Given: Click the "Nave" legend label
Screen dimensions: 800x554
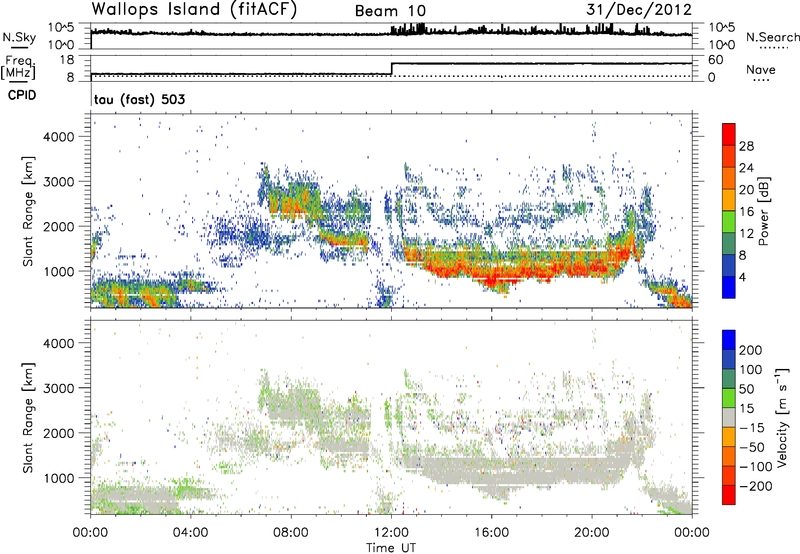Looking at the screenshot, I should coord(761,69).
